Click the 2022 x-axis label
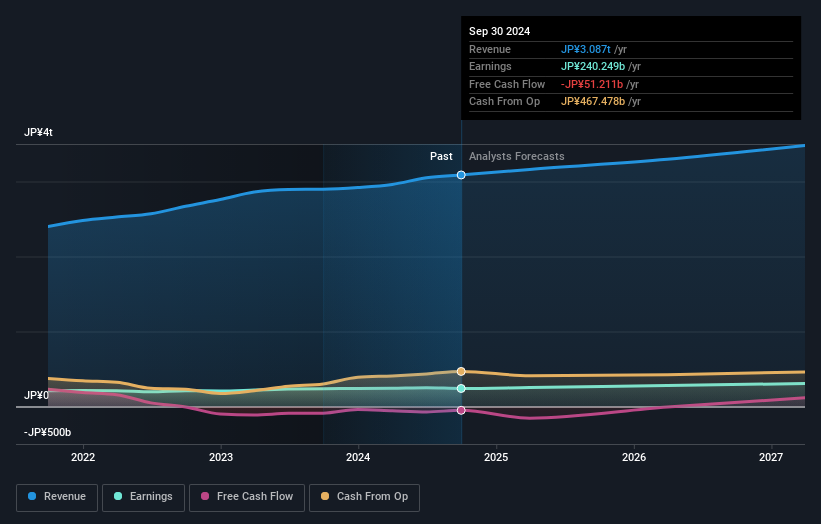Image resolution: width=821 pixels, height=524 pixels. point(83,457)
